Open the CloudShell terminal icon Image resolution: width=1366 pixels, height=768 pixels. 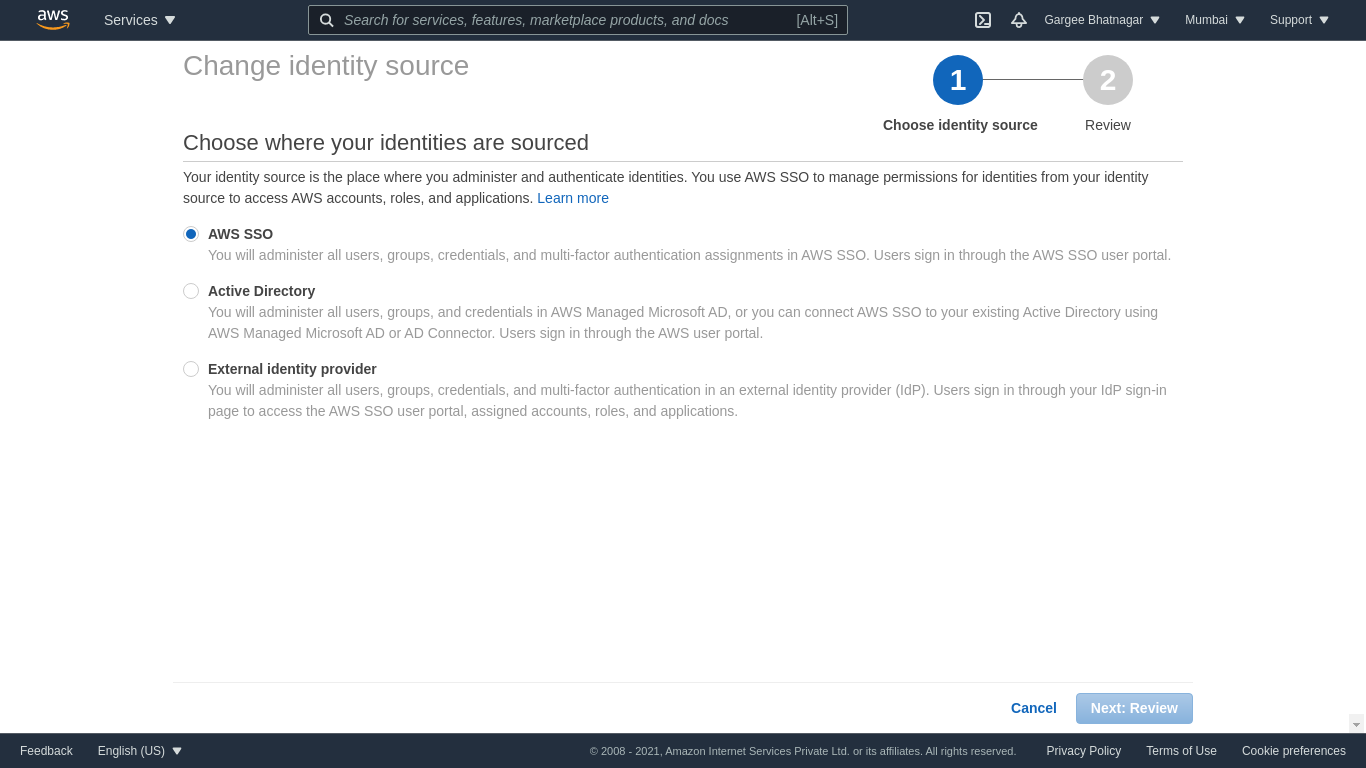click(x=983, y=20)
